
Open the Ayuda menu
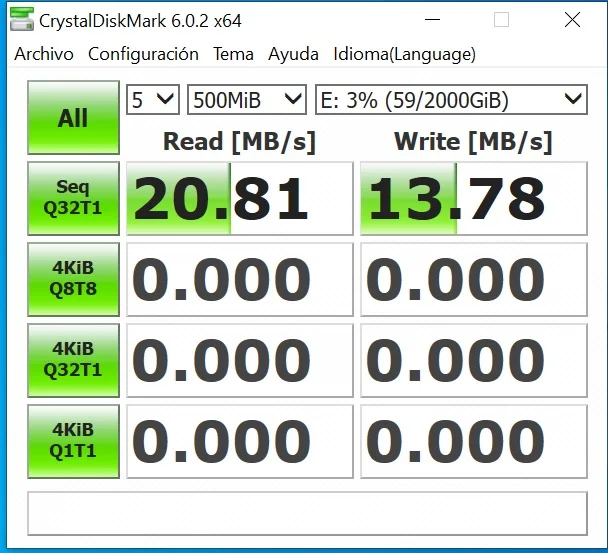(293, 54)
